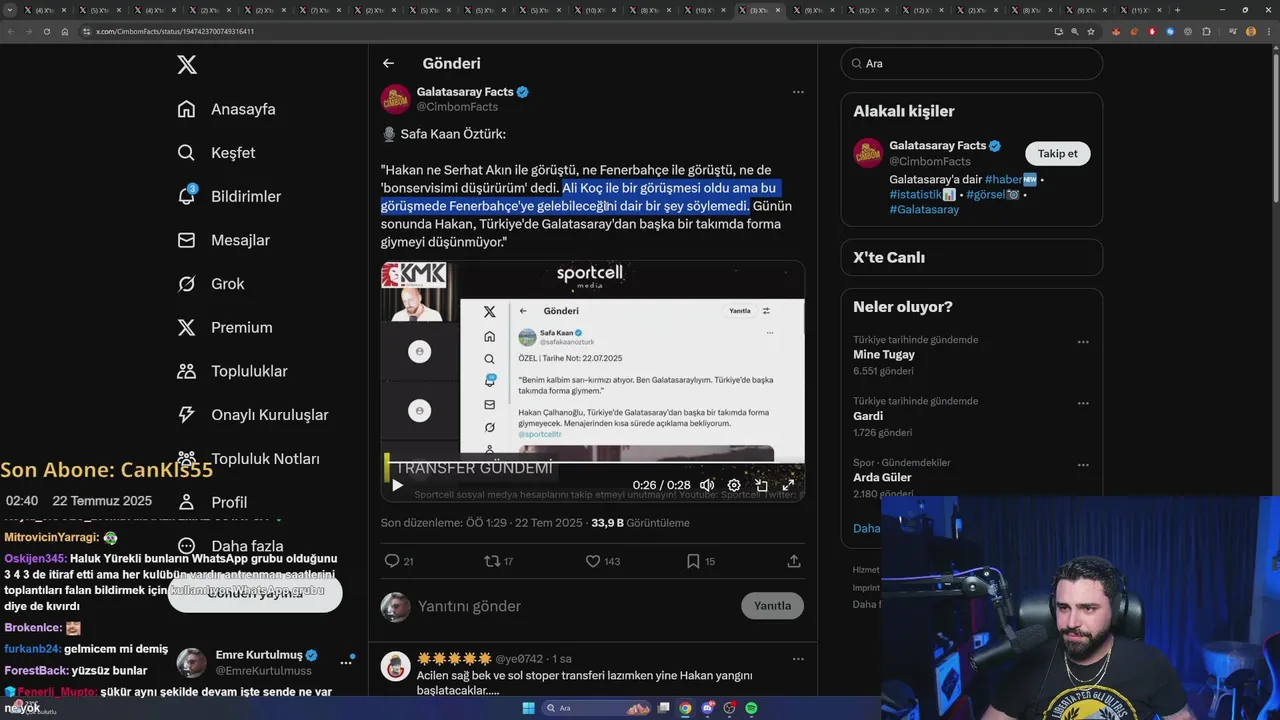The width and height of the screenshot is (1280, 720).
Task: Open Chrome three-dot menu
Action: [x=1267, y=31]
